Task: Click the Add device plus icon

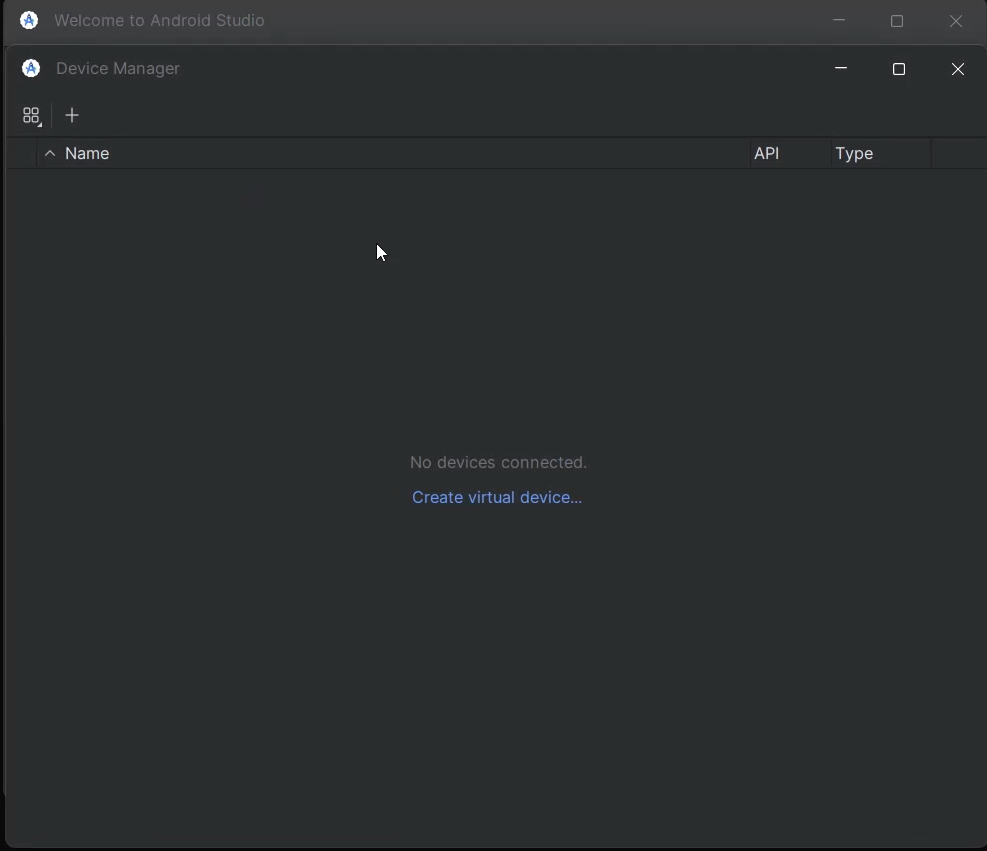Action: [72, 116]
